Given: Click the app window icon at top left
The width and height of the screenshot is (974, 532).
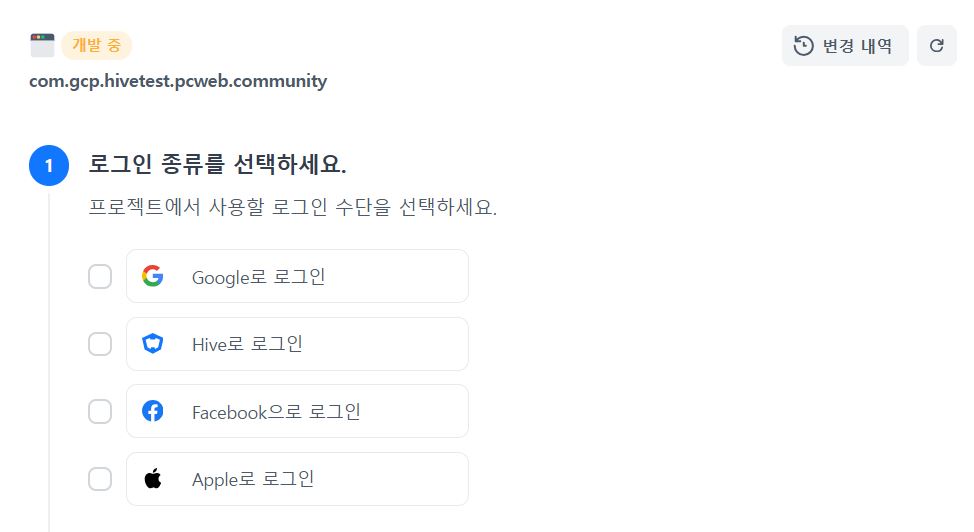Looking at the screenshot, I should (42, 45).
